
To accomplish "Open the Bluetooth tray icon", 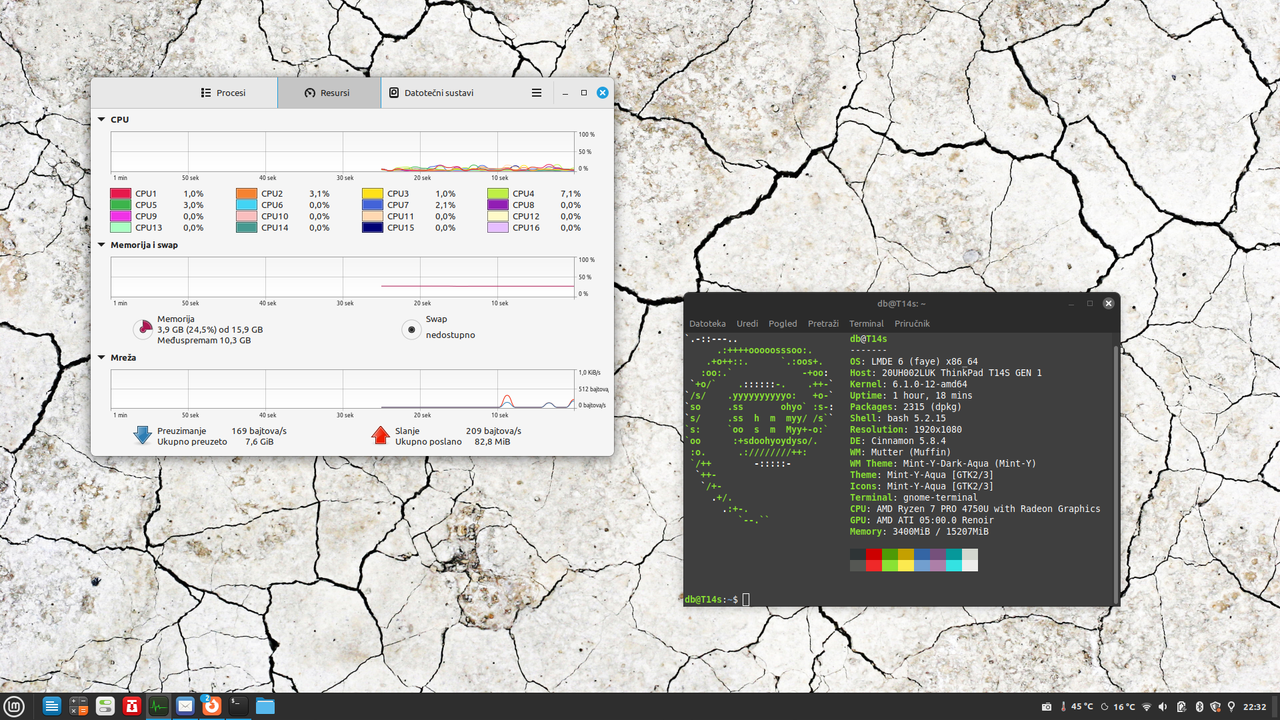I will pos(1199,707).
